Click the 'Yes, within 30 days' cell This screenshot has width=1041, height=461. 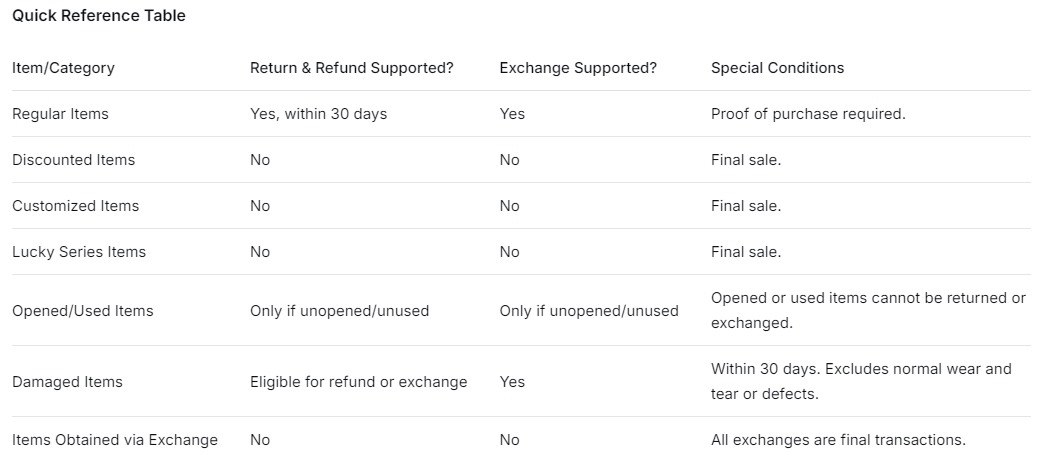point(318,114)
